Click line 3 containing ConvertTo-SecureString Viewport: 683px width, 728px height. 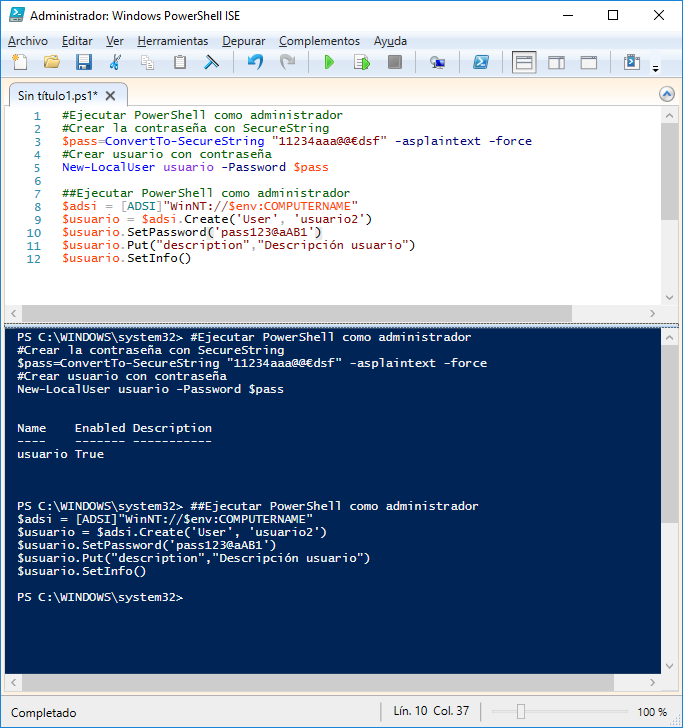(297, 141)
